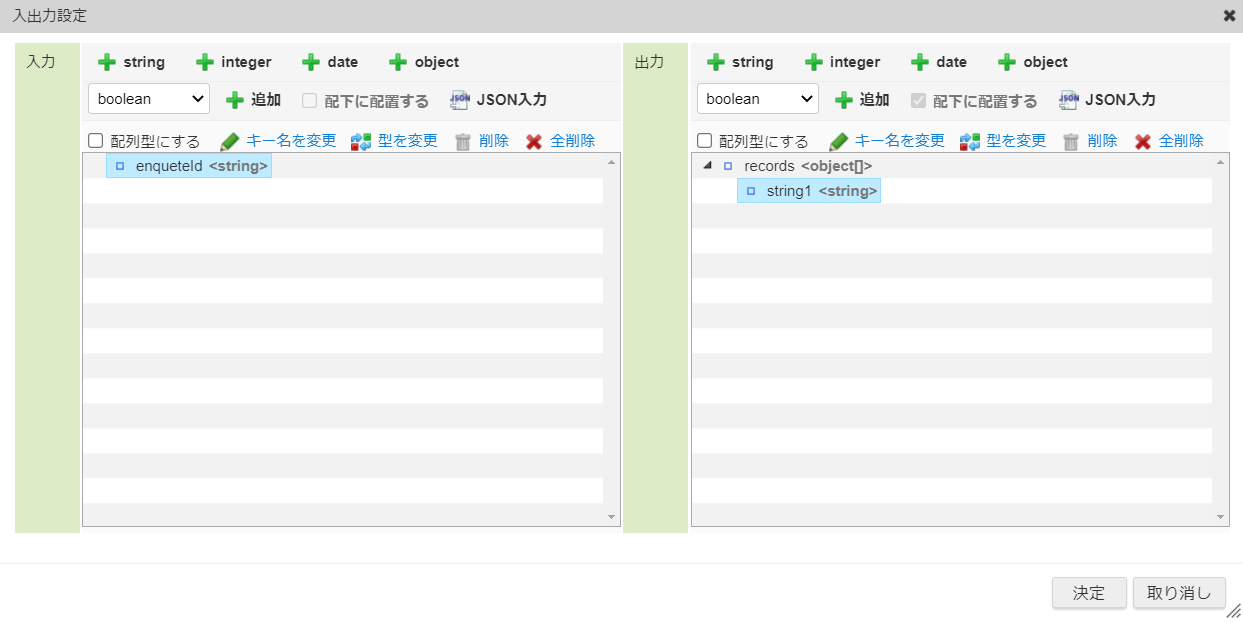The image size is (1243, 622).
Task: Click the 出力 section label
Action: tap(649, 62)
